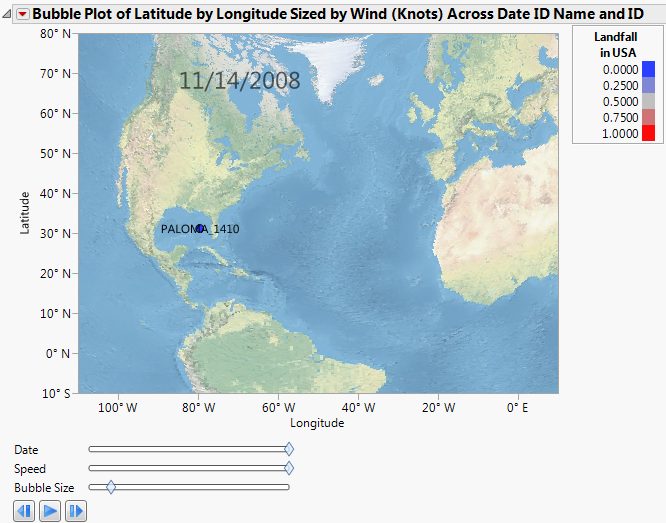This screenshot has height=523, width=666.
Task: Click the 0.7500 legend color swatch
Action: coord(648,117)
